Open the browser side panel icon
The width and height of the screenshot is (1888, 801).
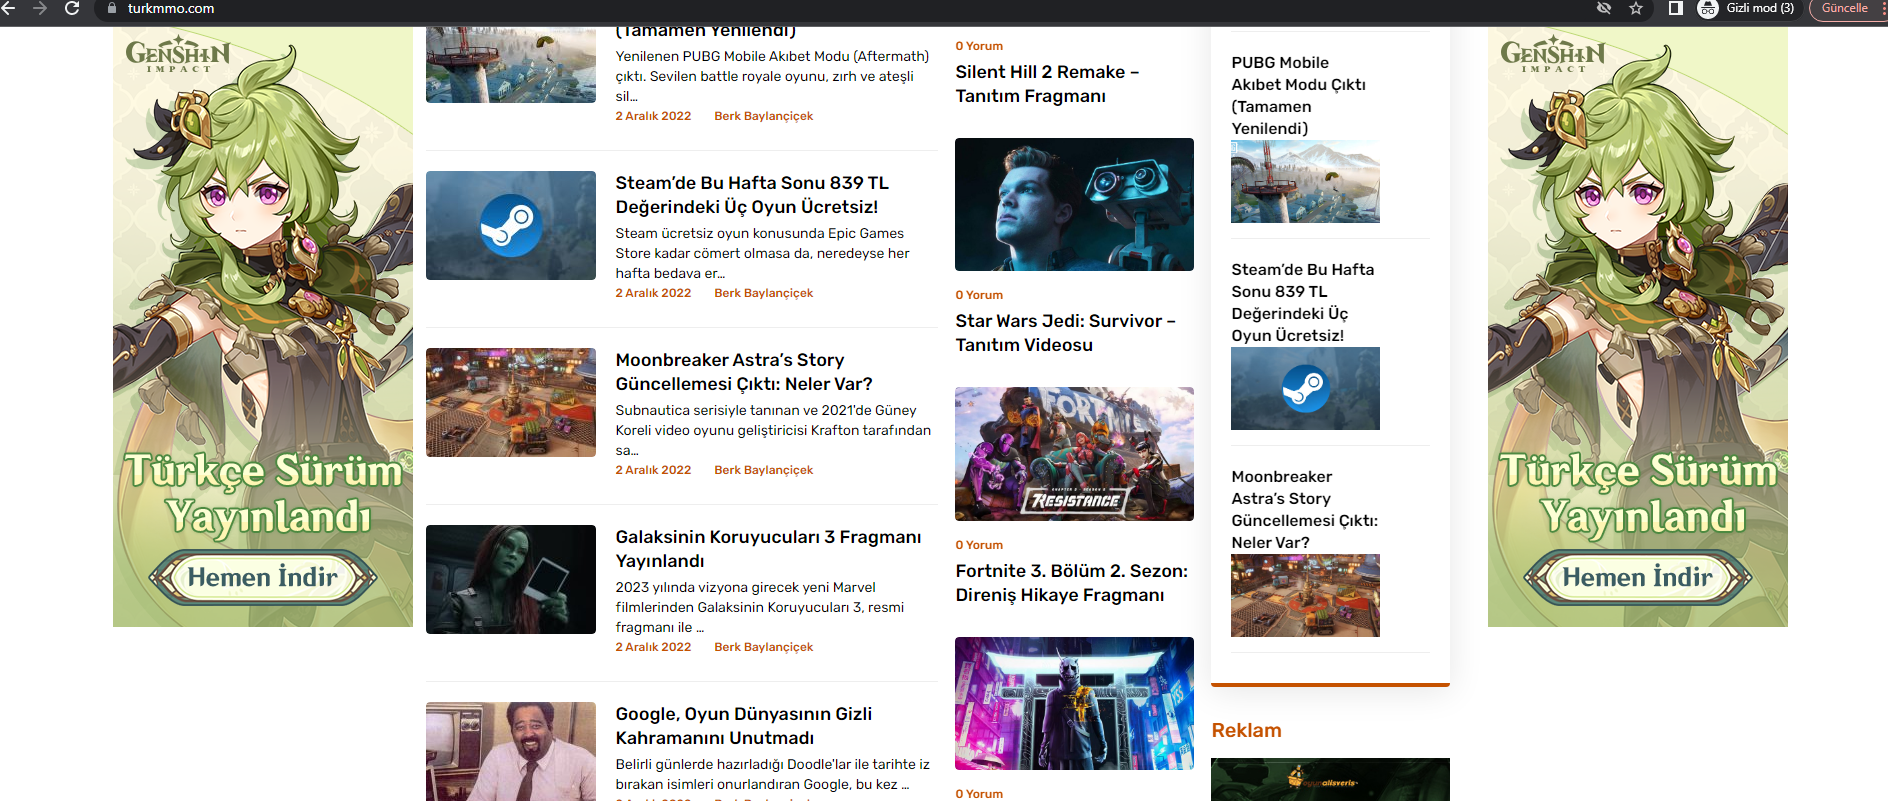point(1676,8)
